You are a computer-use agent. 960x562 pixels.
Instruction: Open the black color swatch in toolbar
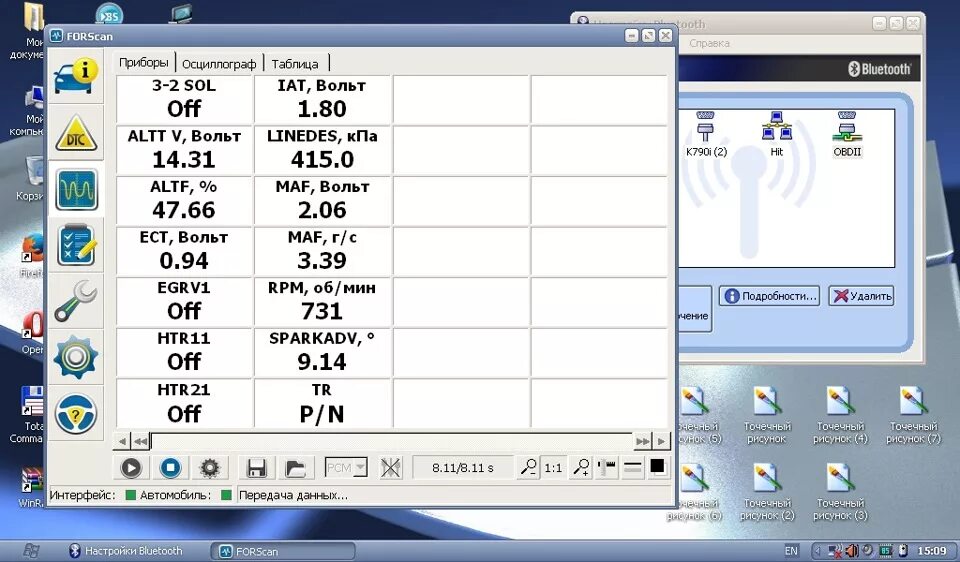[658, 468]
